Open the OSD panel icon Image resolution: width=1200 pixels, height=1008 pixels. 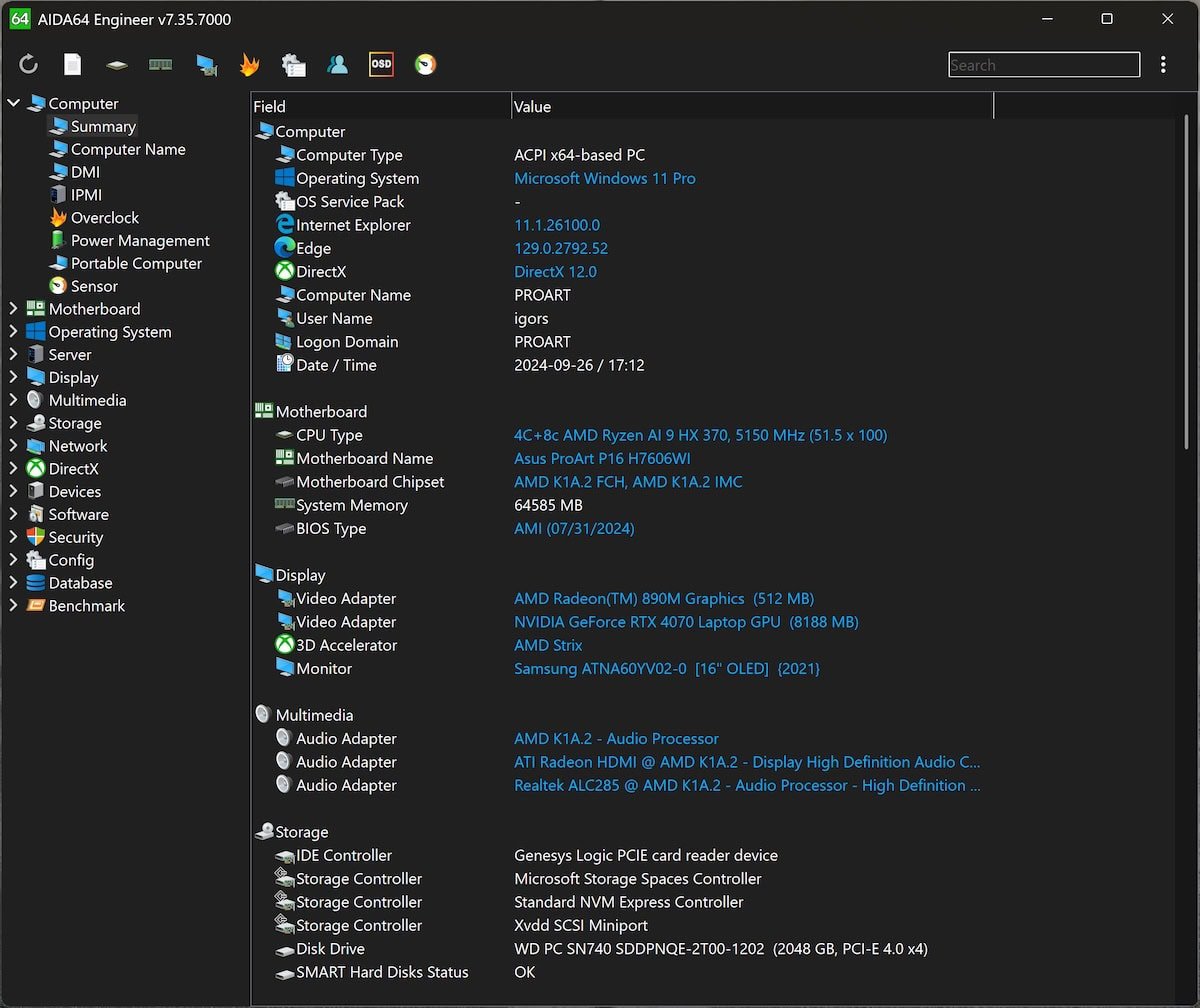pyautogui.click(x=381, y=65)
